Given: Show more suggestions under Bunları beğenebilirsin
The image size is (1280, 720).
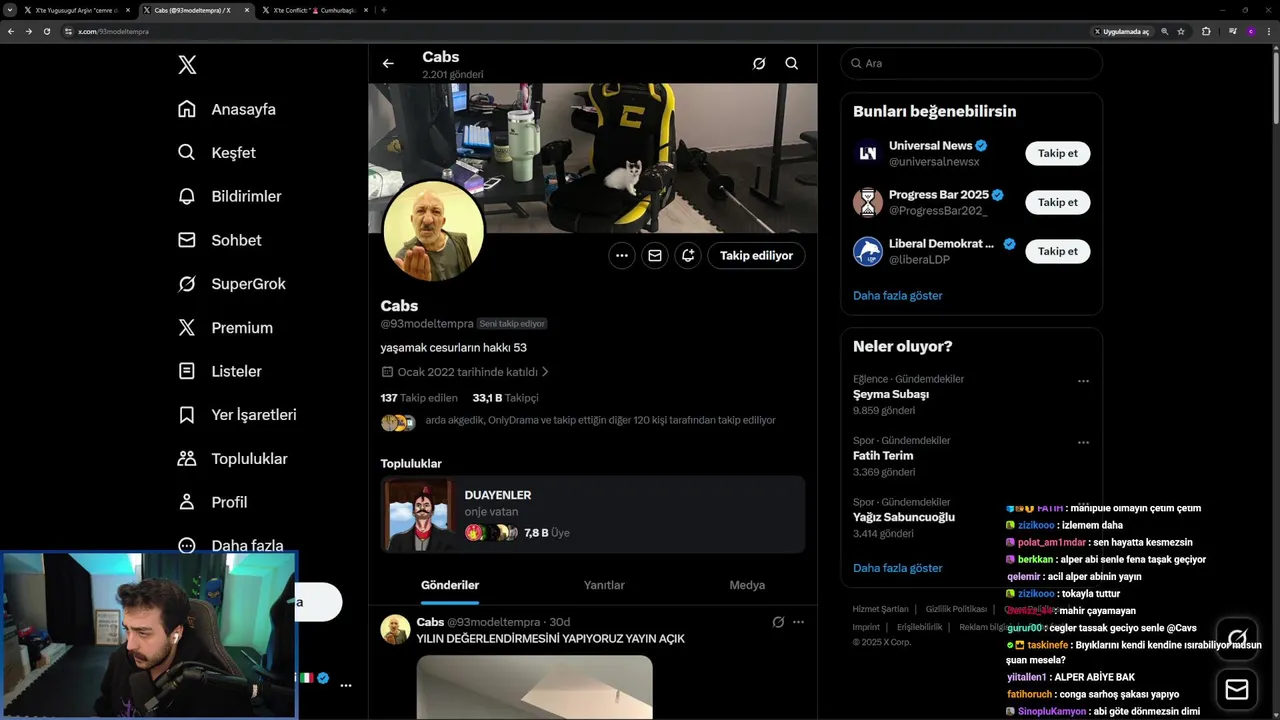Looking at the screenshot, I should point(898,296).
